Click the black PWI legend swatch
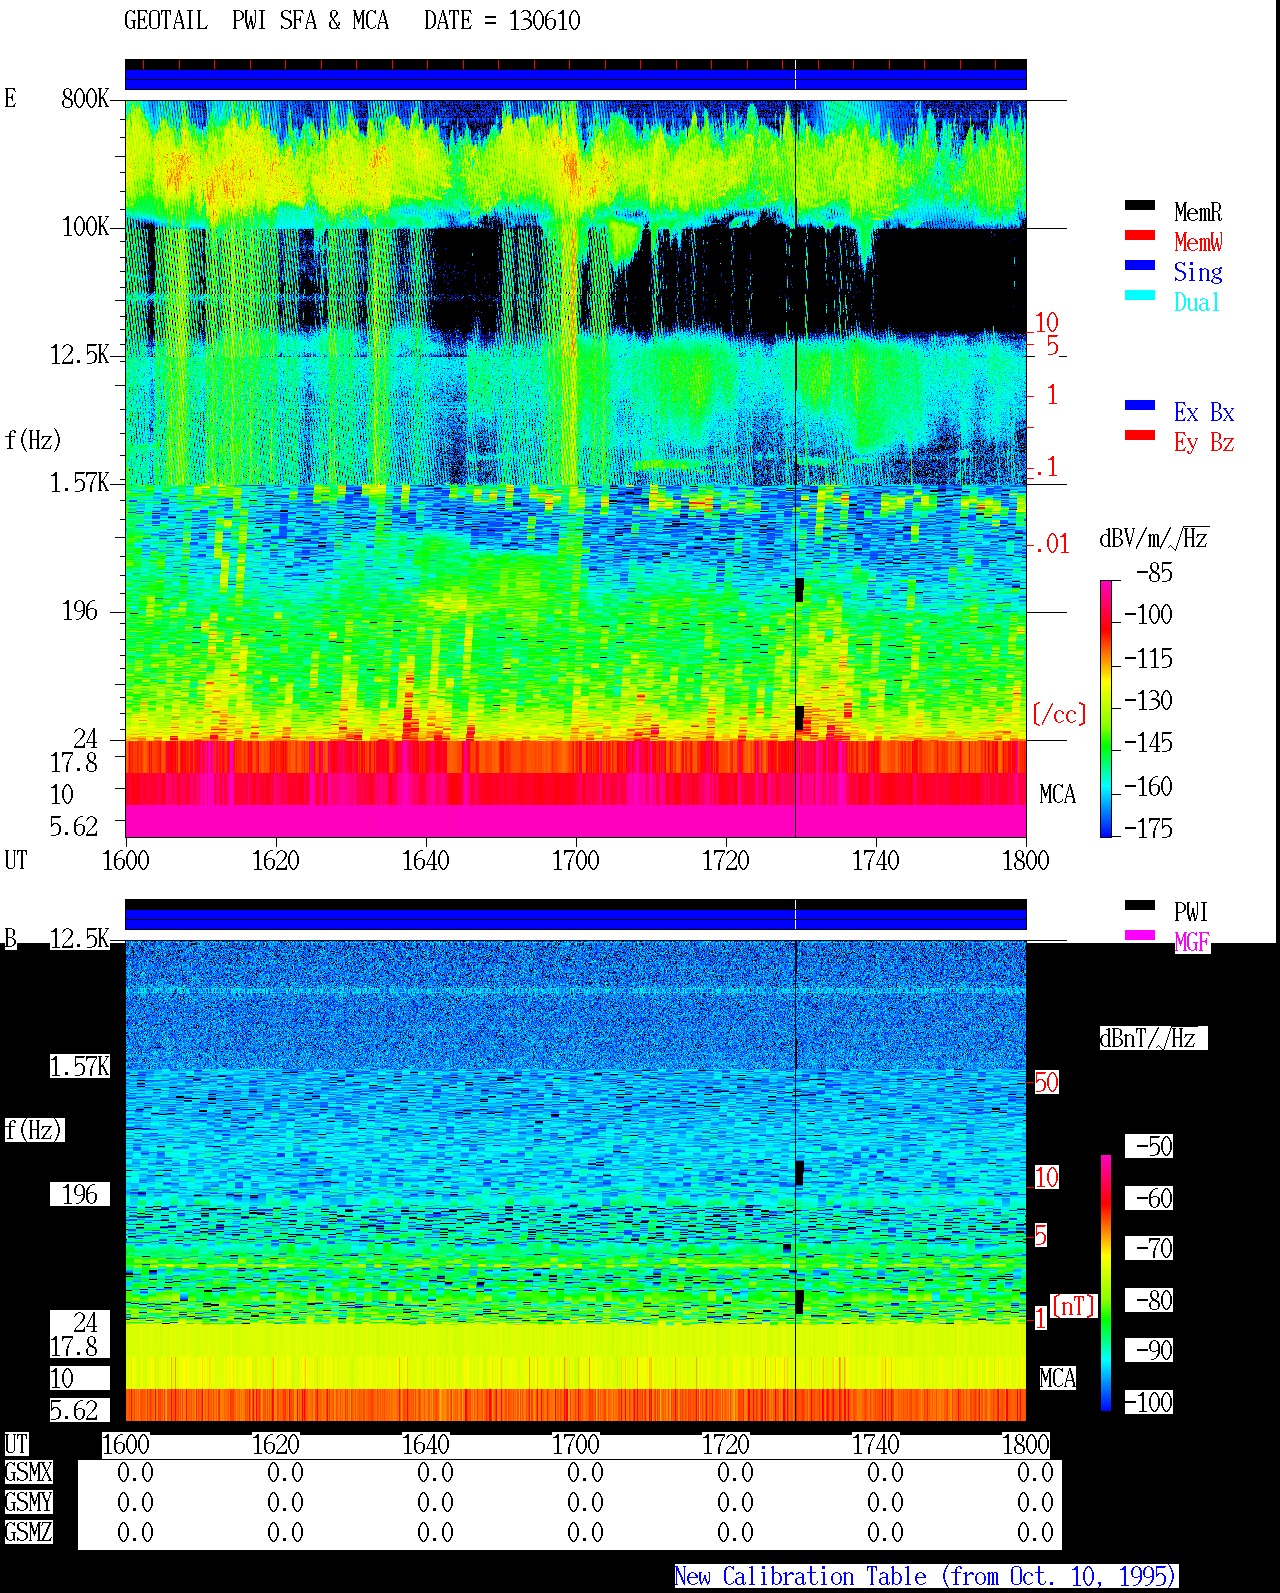The image size is (1280, 1593). (1139, 906)
